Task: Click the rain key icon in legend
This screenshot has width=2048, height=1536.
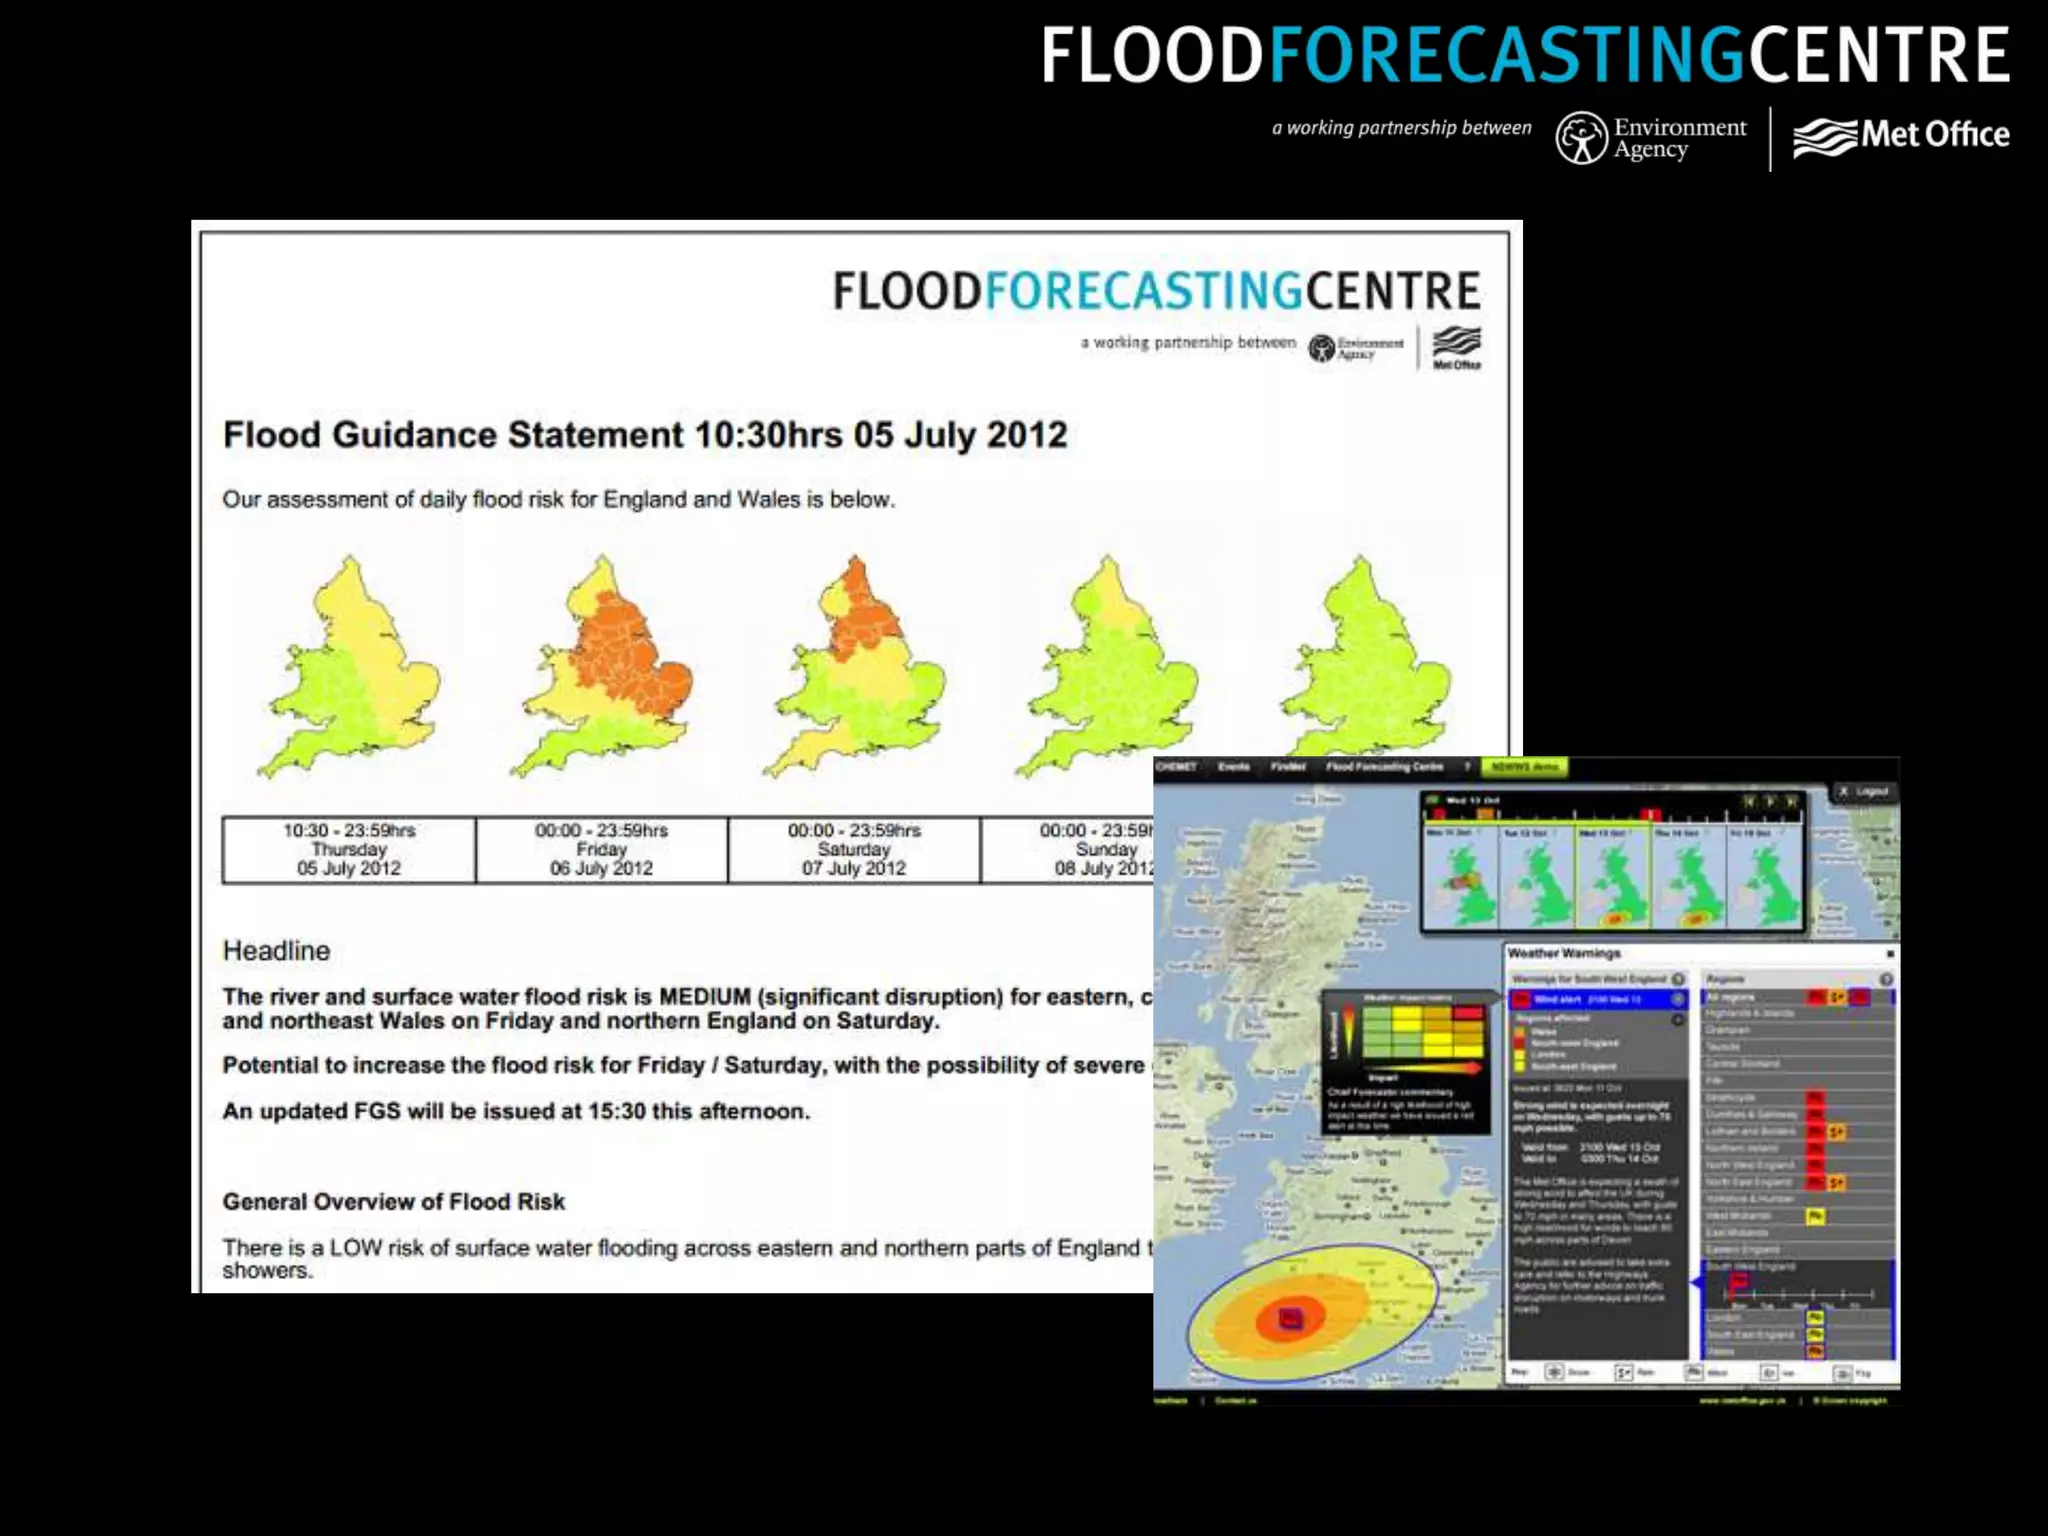Action: (1624, 1373)
